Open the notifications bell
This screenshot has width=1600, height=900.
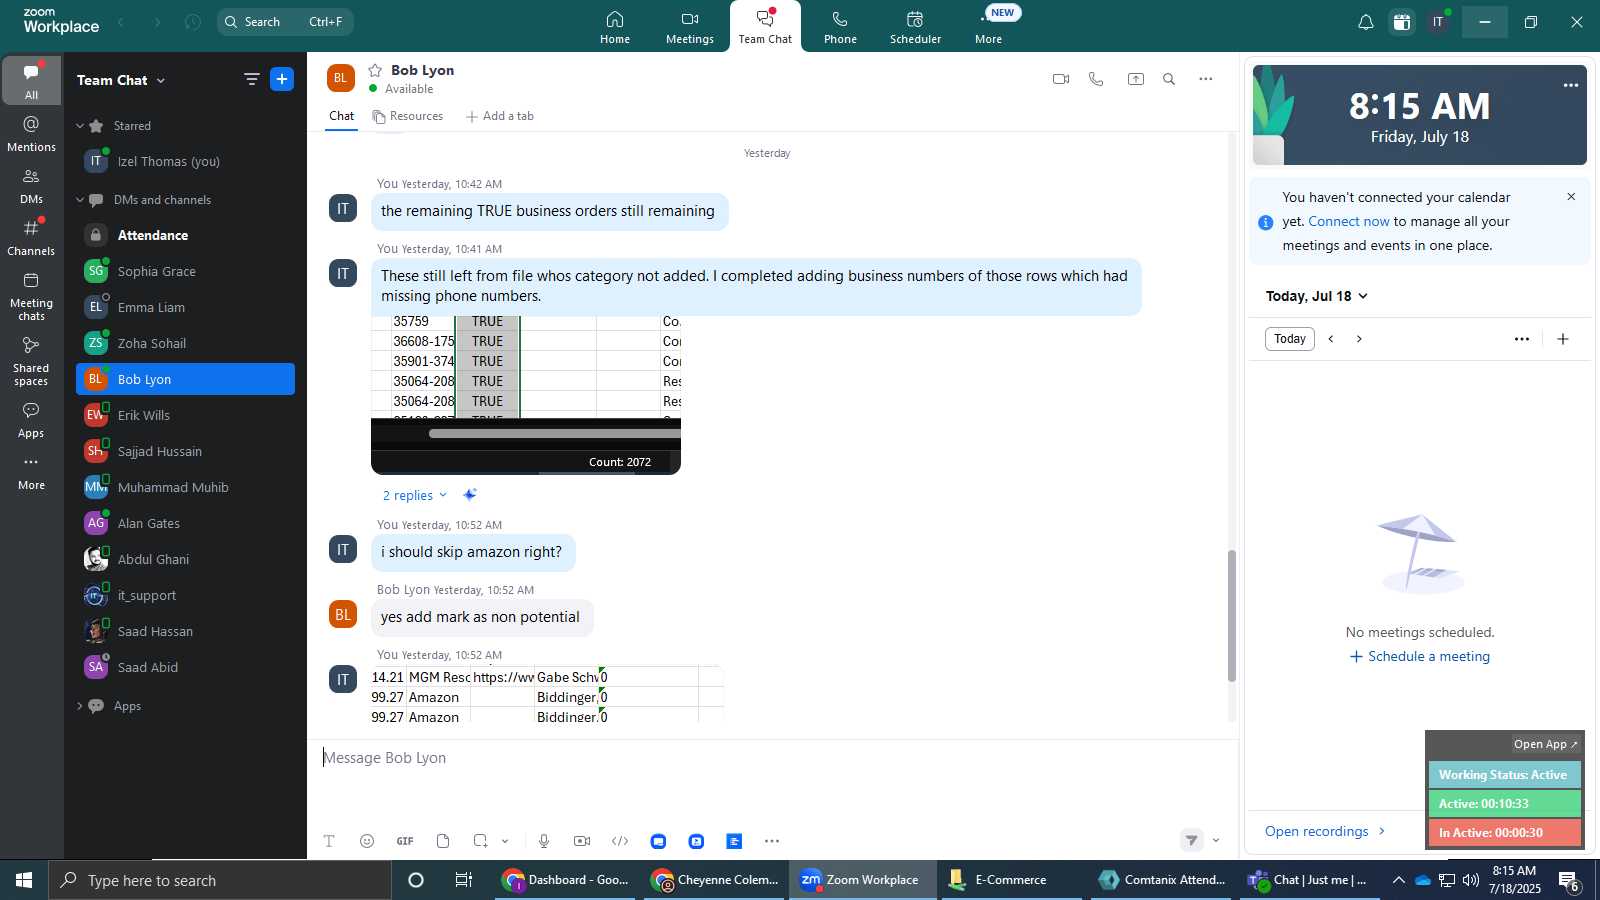[1365, 22]
